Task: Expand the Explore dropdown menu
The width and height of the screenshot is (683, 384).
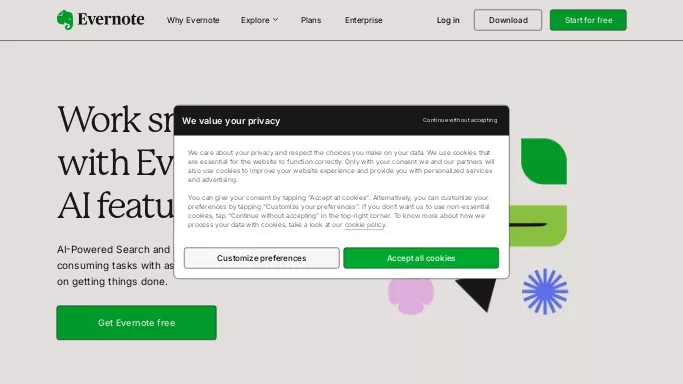Action: 259,20
